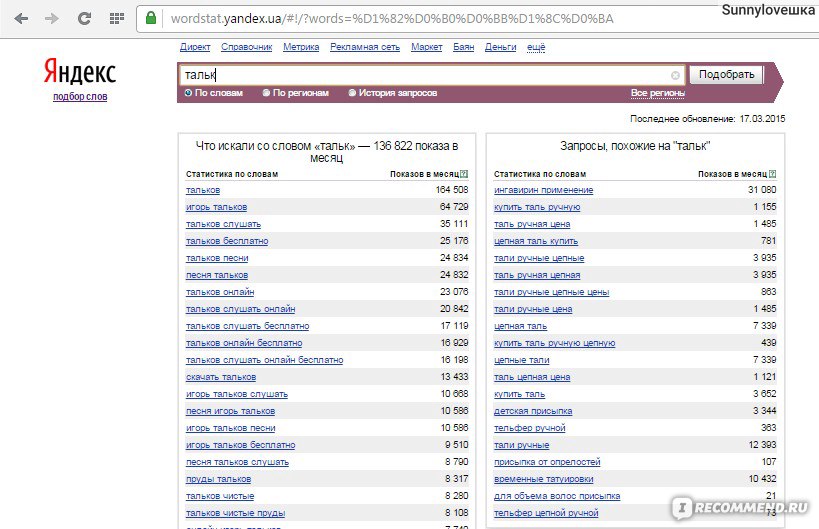Open the 'купить таль ручную' similar query link
Screen dimensions: 819x529
tap(537, 207)
